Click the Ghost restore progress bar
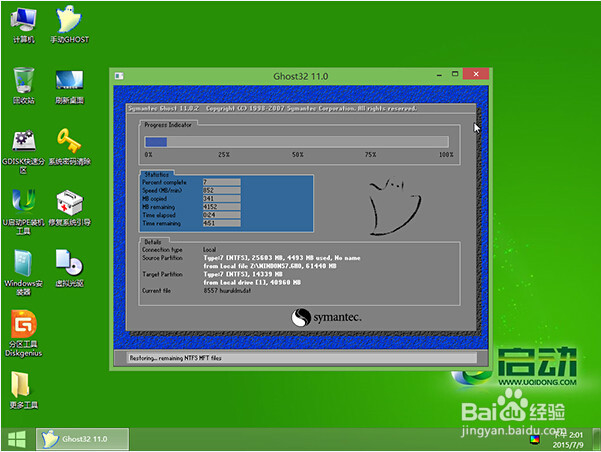 point(296,142)
